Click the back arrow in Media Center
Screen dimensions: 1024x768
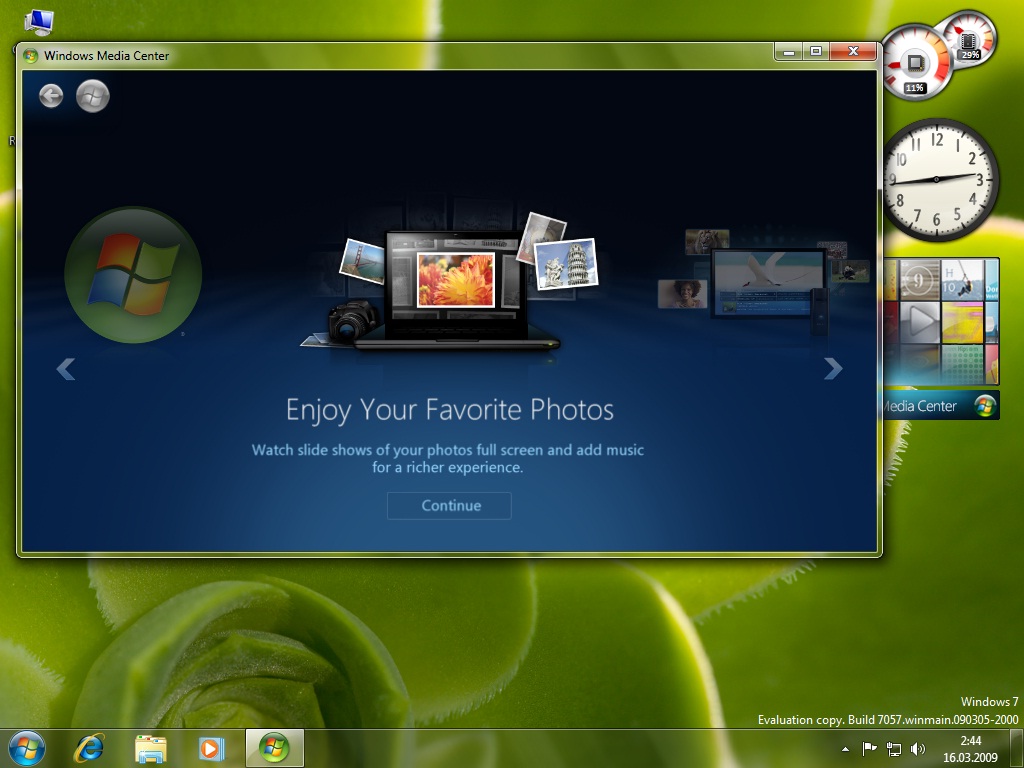tap(51, 96)
